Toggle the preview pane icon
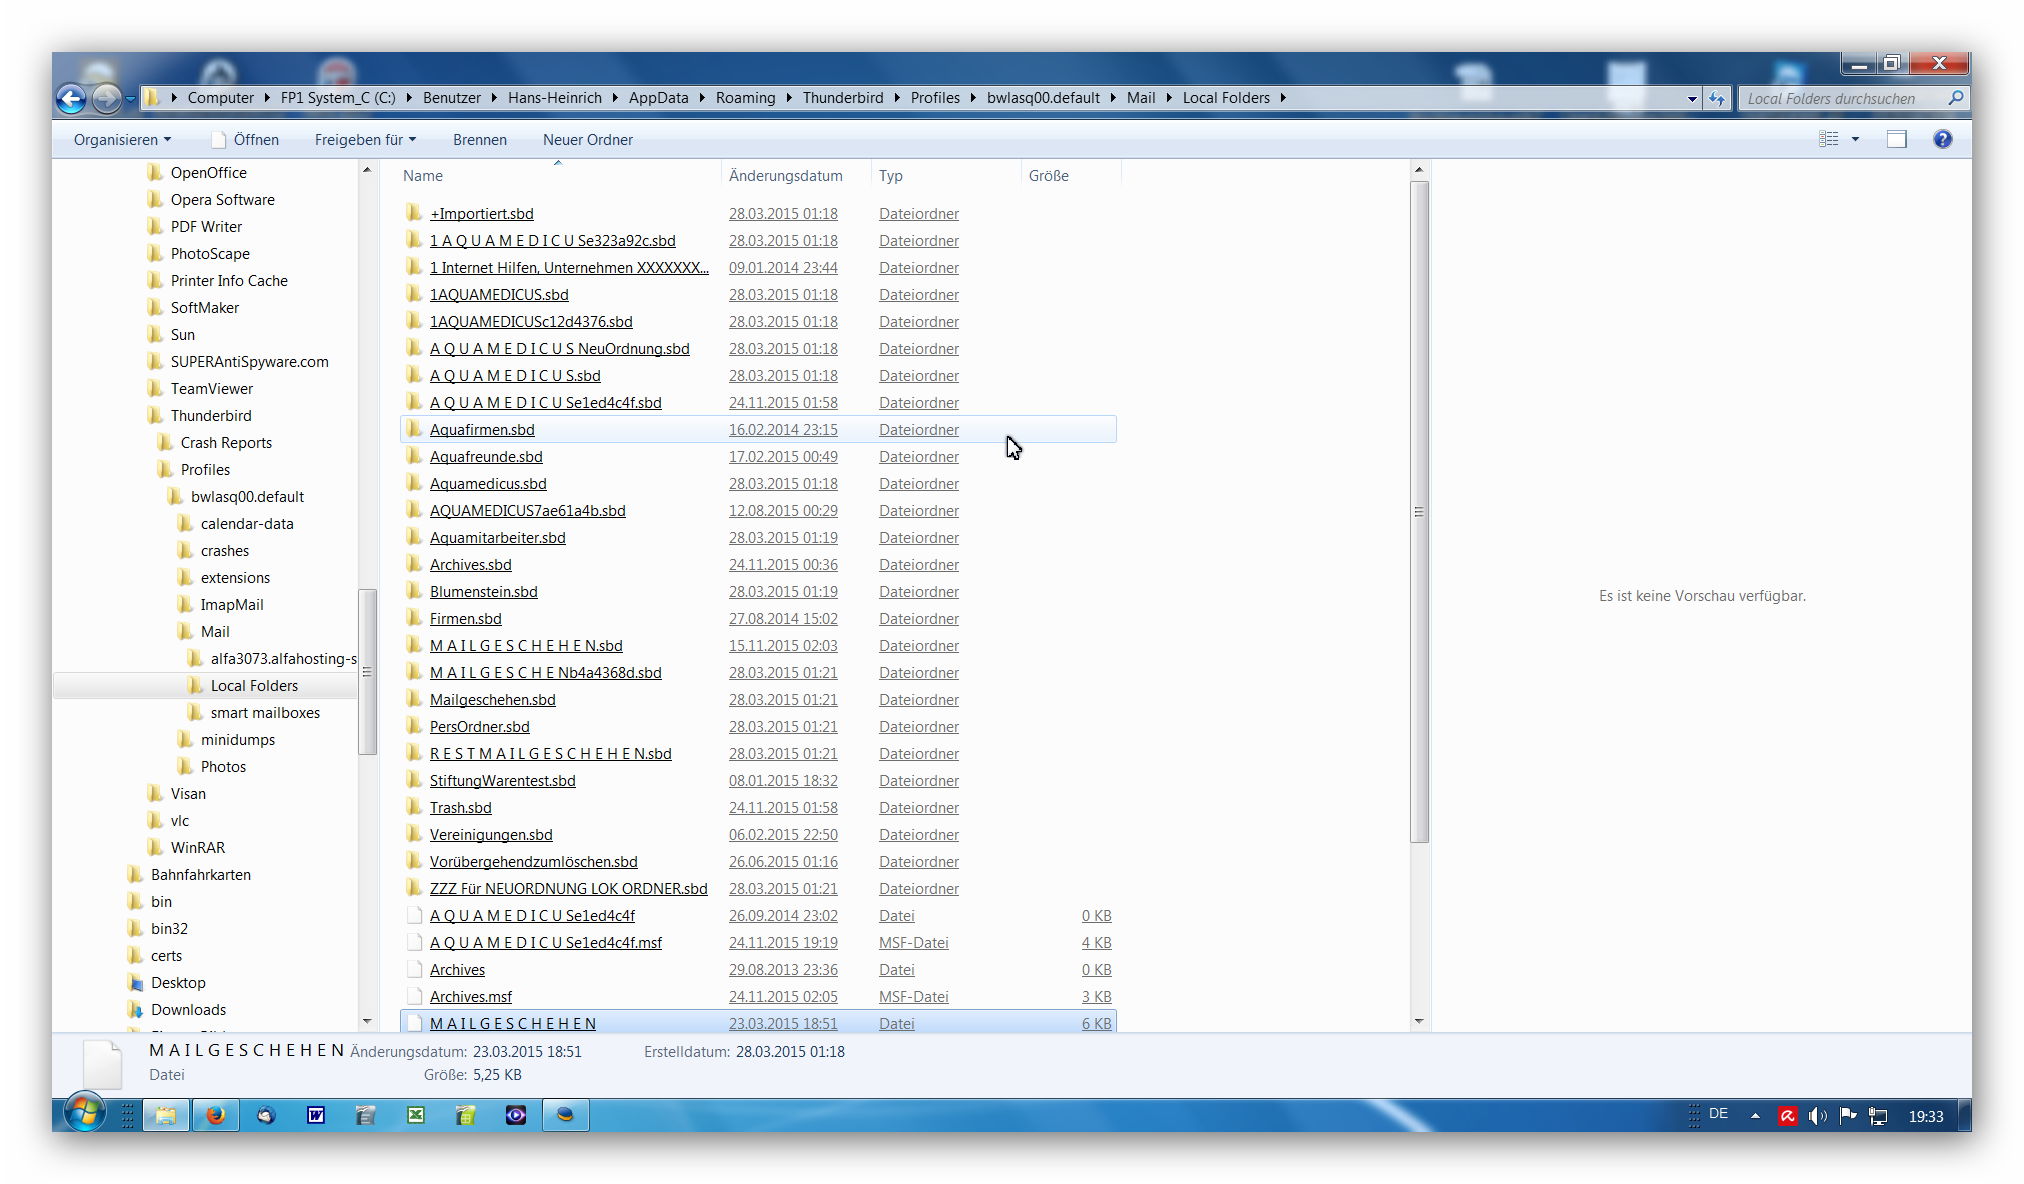 tap(1896, 139)
